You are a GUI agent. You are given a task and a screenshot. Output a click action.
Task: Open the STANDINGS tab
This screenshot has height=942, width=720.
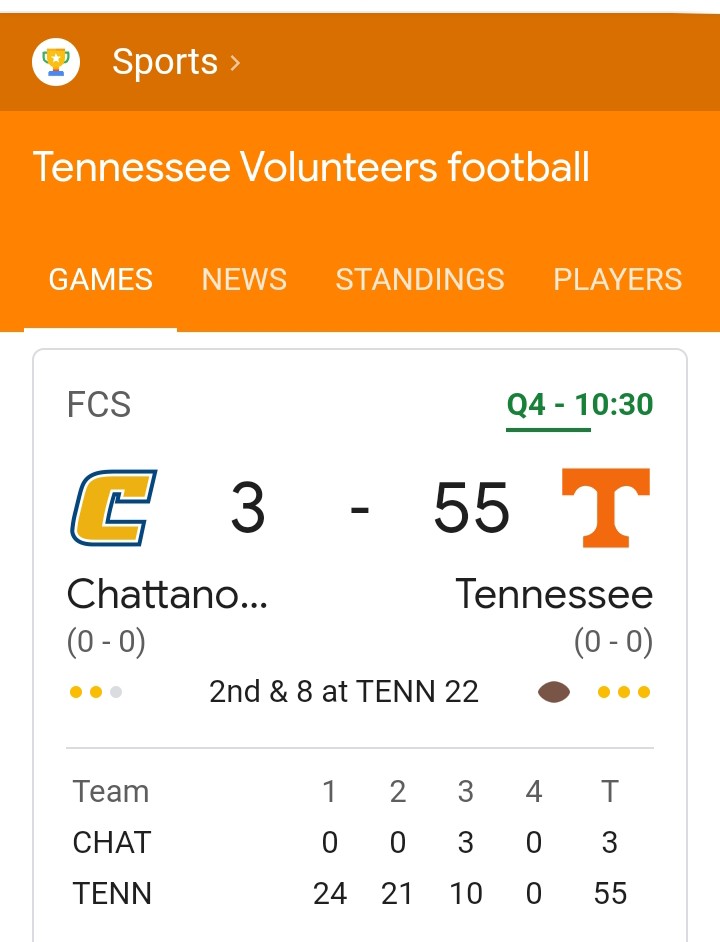point(420,279)
